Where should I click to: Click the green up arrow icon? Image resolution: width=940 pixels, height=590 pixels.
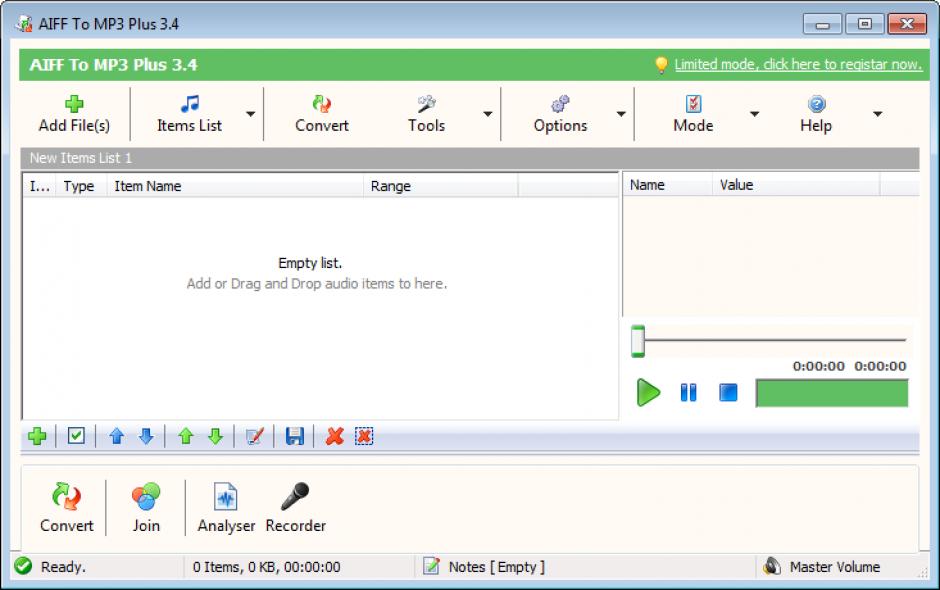point(186,436)
